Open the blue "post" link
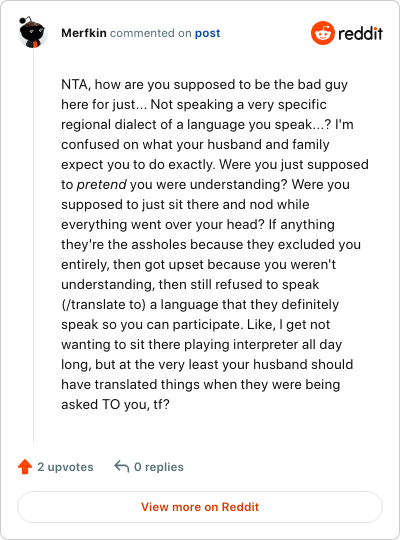The image size is (400, 540). pyautogui.click(x=207, y=33)
